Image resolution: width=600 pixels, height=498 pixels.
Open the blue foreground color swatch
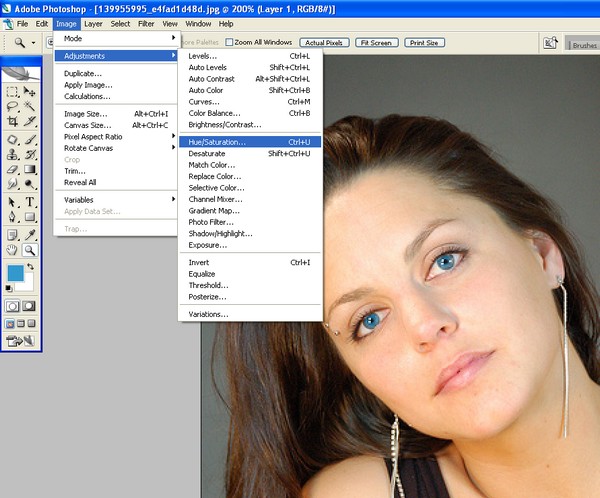tap(16, 273)
